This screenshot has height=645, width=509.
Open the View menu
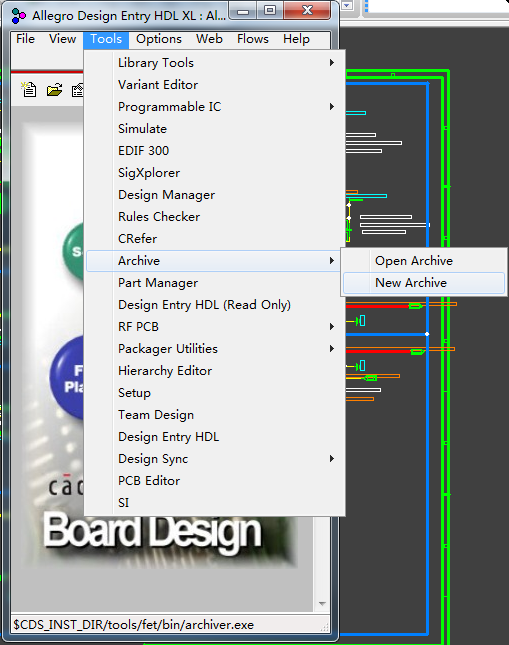(63, 39)
